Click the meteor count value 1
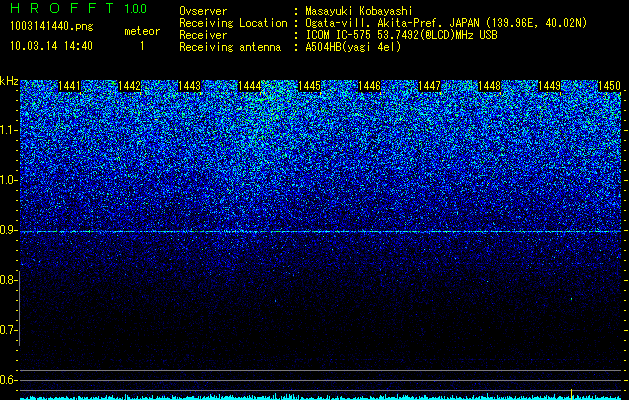This screenshot has height=400, width=629. (x=142, y=46)
